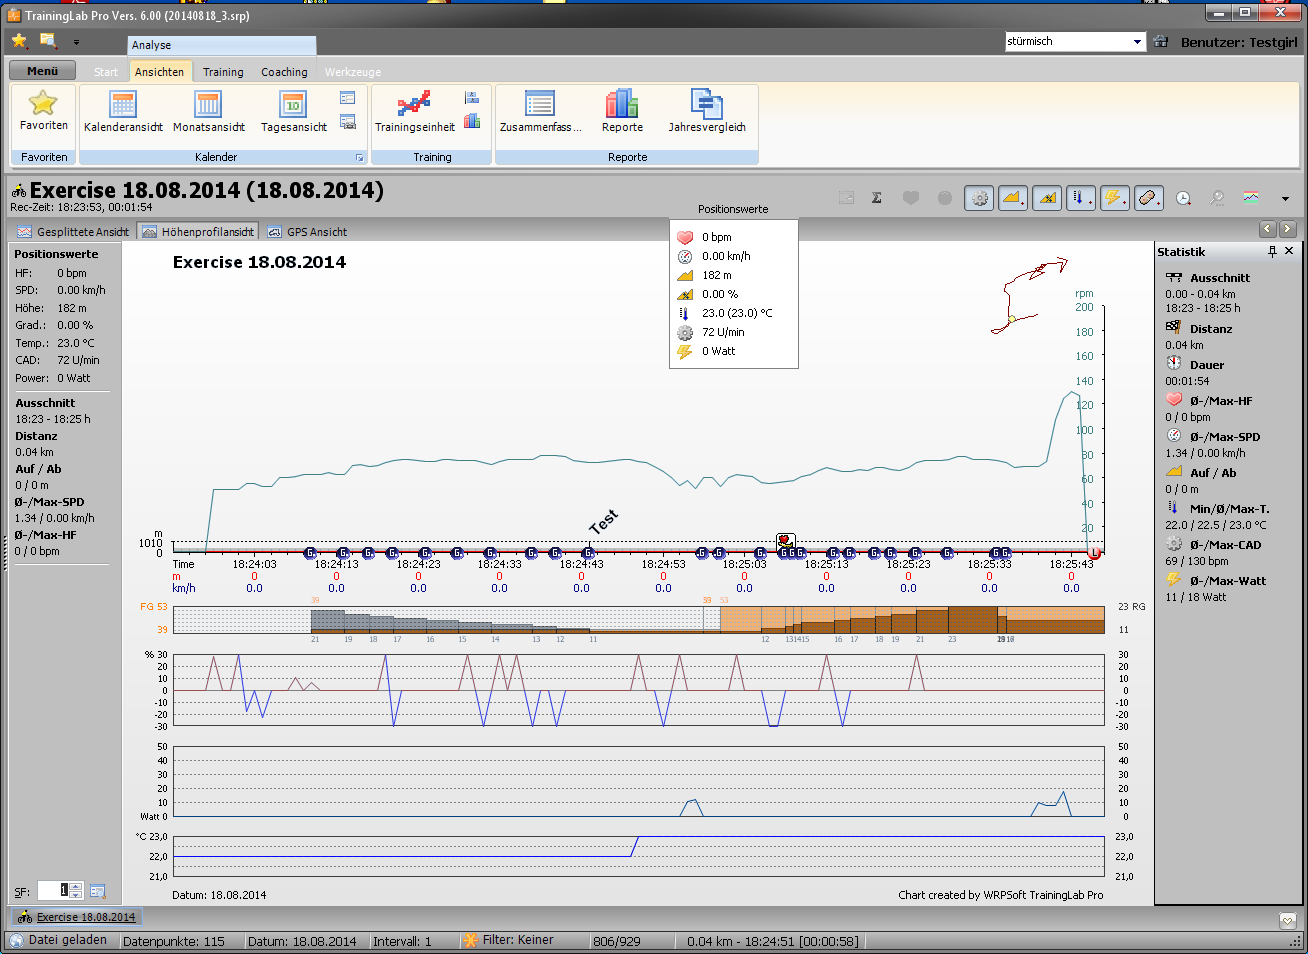The height and width of the screenshot is (954, 1308).
Task: Click upper small icon next to Trainingseinheit
Action: (472, 98)
